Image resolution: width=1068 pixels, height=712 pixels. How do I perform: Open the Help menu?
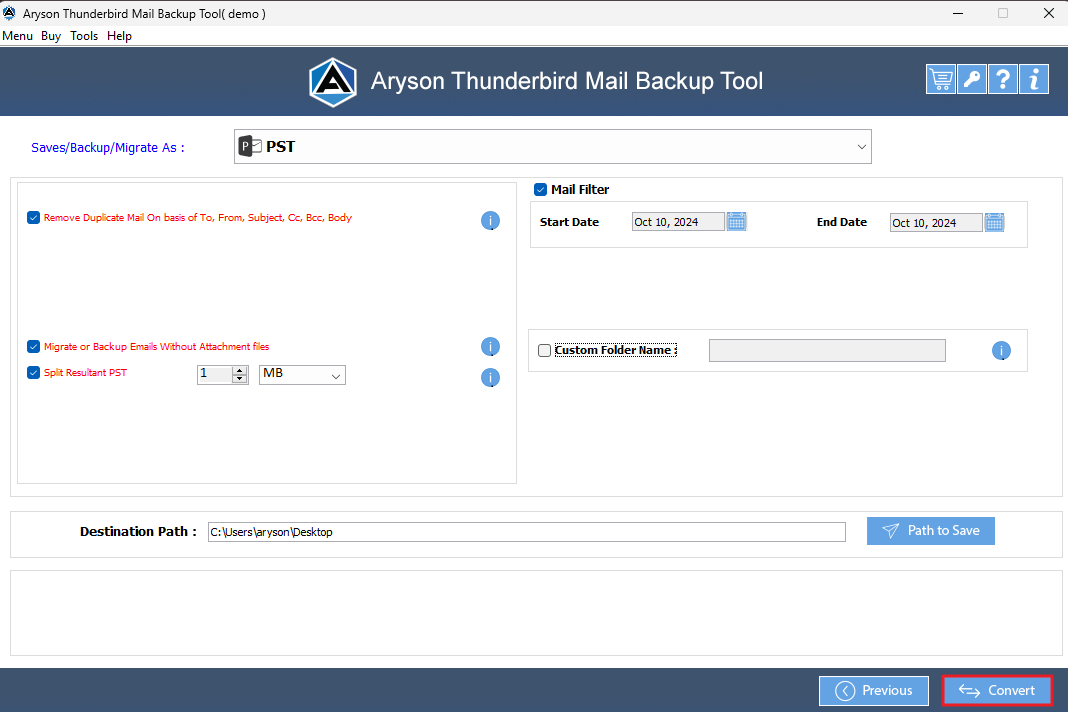[119, 35]
